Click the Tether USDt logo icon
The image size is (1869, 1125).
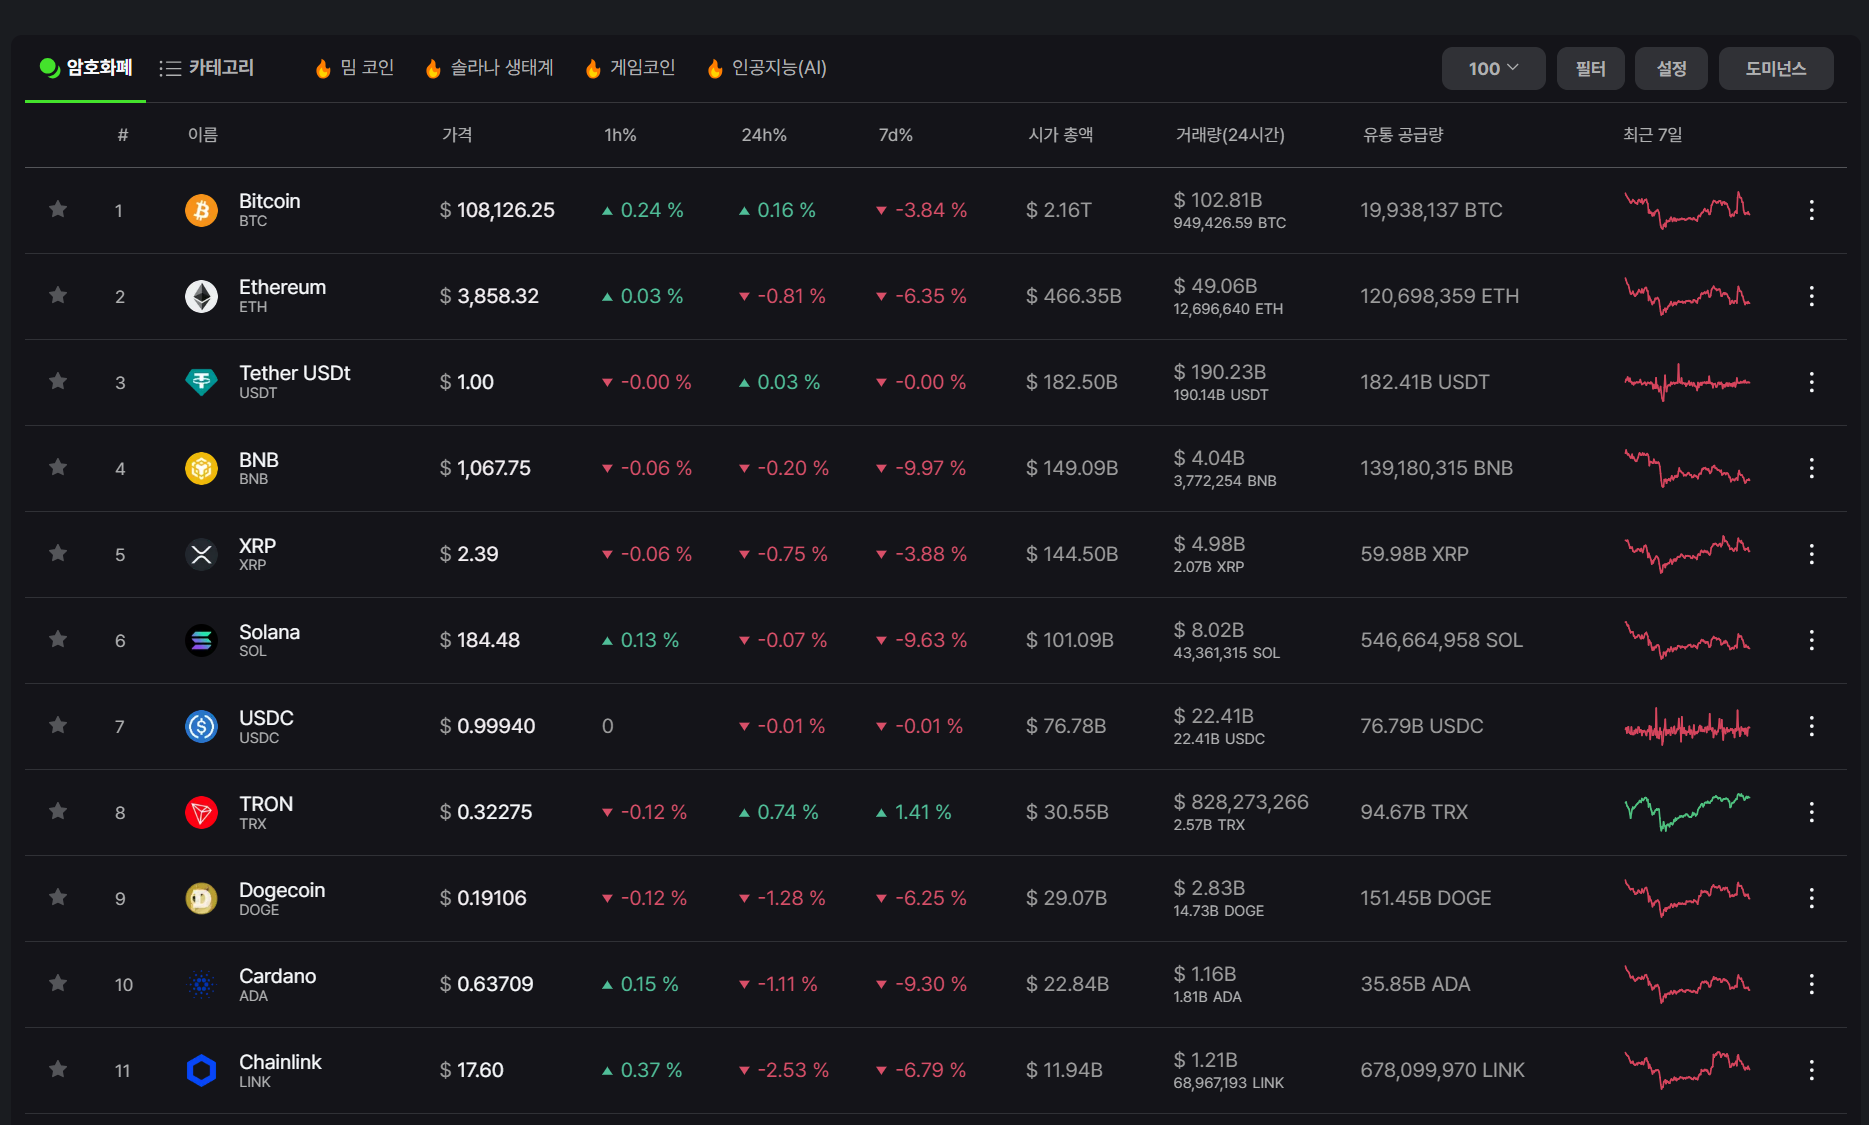pyautogui.click(x=201, y=382)
